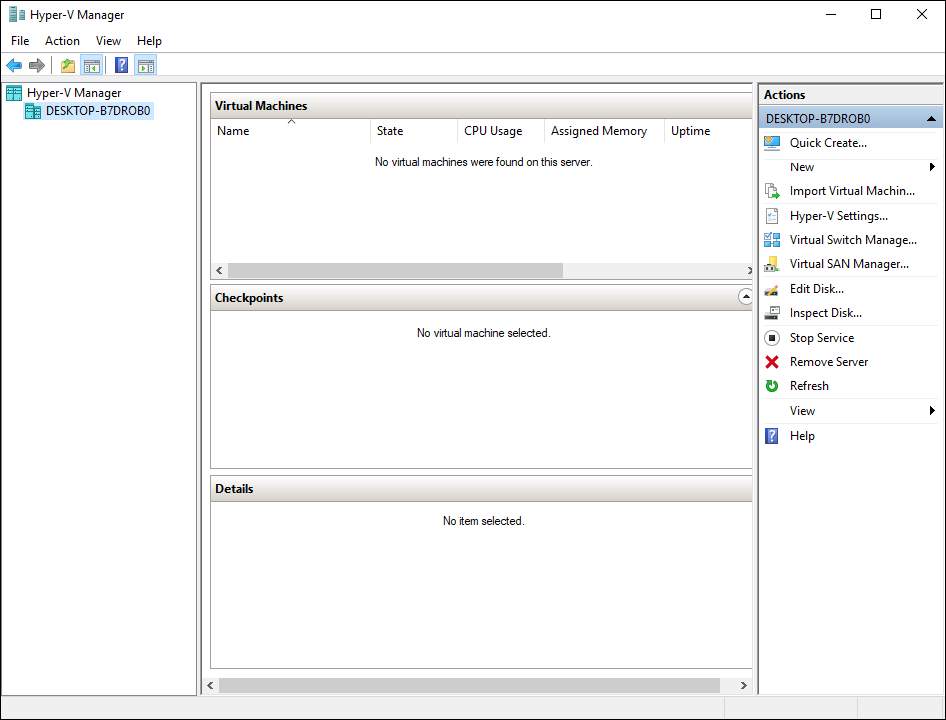Click the Quick Create monitor icon
The height and width of the screenshot is (720, 946).
click(772, 143)
